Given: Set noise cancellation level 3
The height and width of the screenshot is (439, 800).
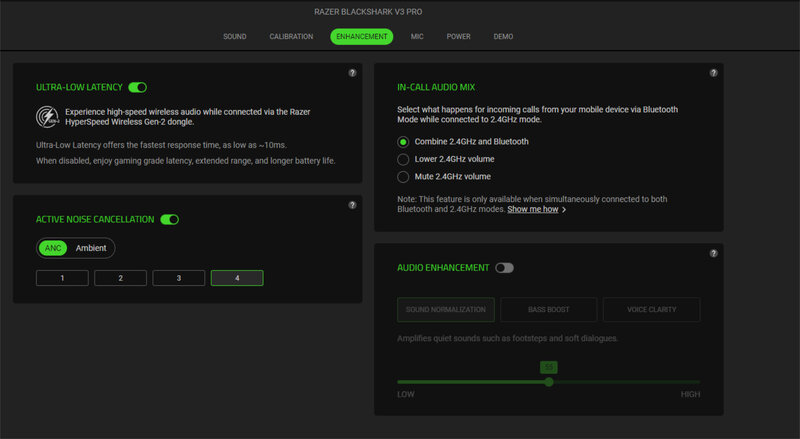Looking at the screenshot, I should [x=179, y=278].
